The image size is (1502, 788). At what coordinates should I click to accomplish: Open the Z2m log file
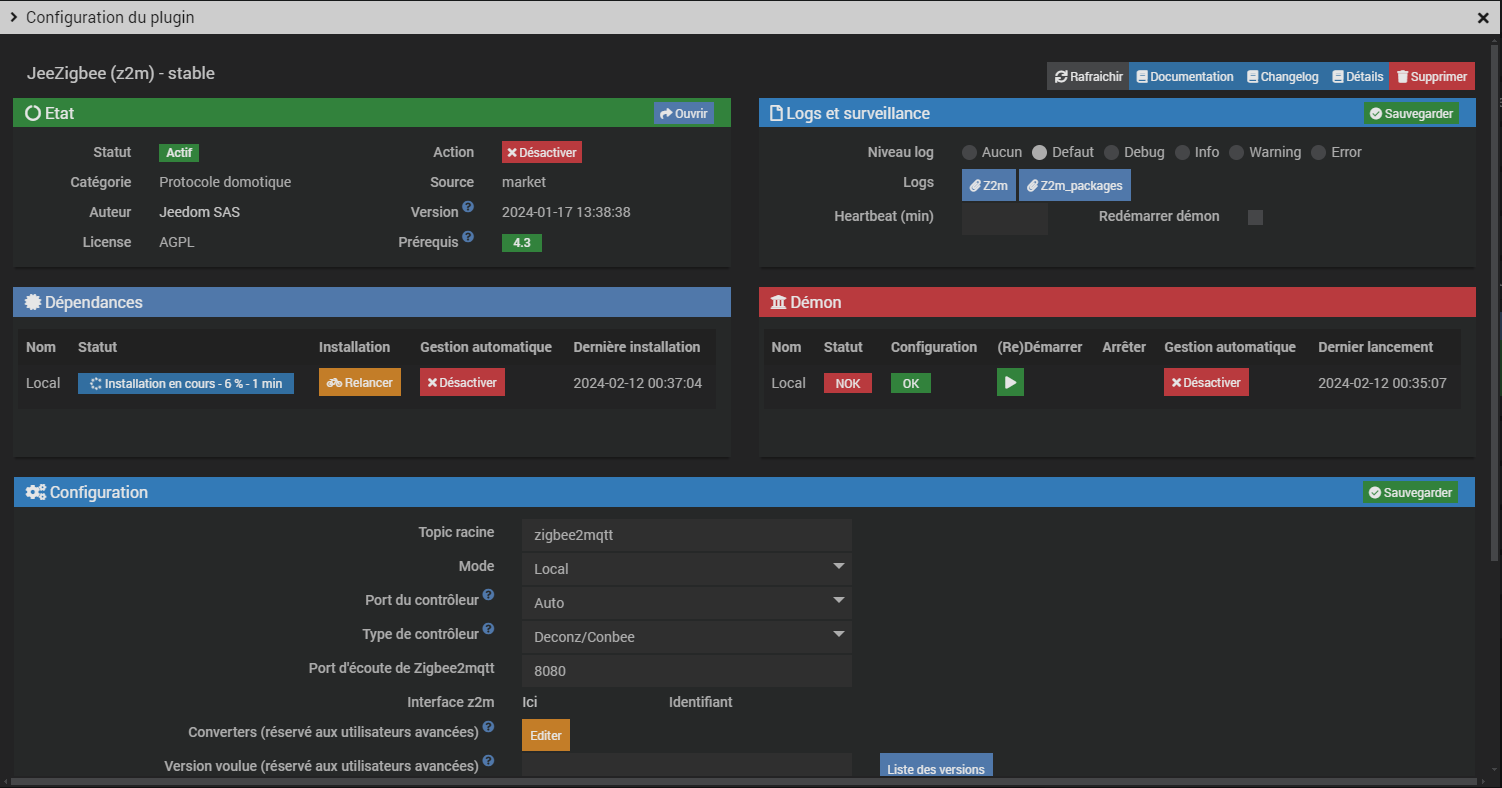pyautogui.click(x=988, y=185)
